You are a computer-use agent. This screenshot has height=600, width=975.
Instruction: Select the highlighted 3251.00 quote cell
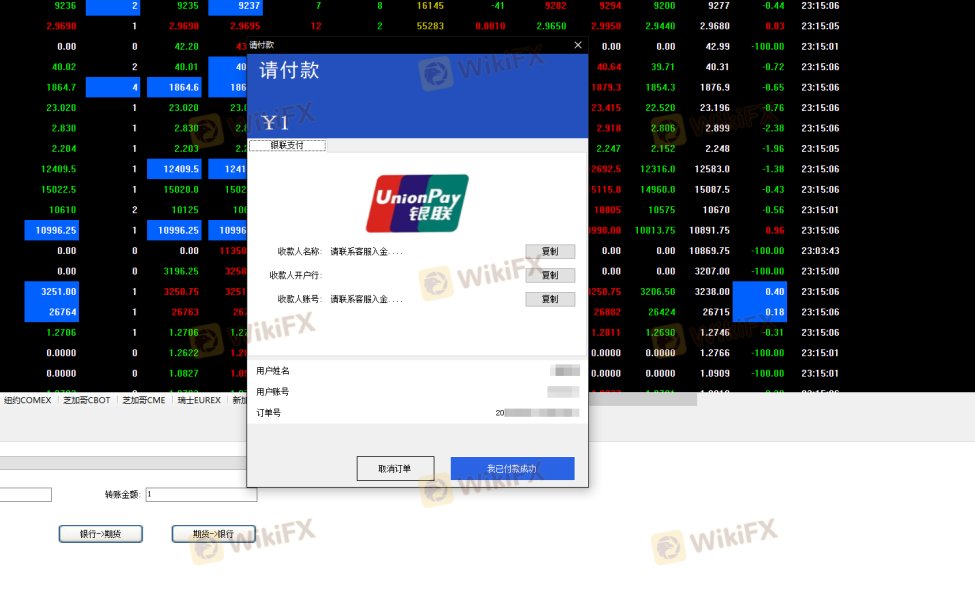tap(52, 292)
